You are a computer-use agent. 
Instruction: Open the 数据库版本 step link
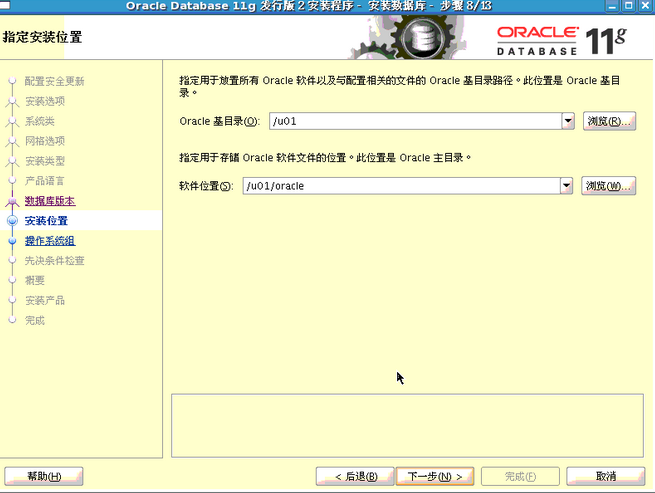click(x=50, y=201)
